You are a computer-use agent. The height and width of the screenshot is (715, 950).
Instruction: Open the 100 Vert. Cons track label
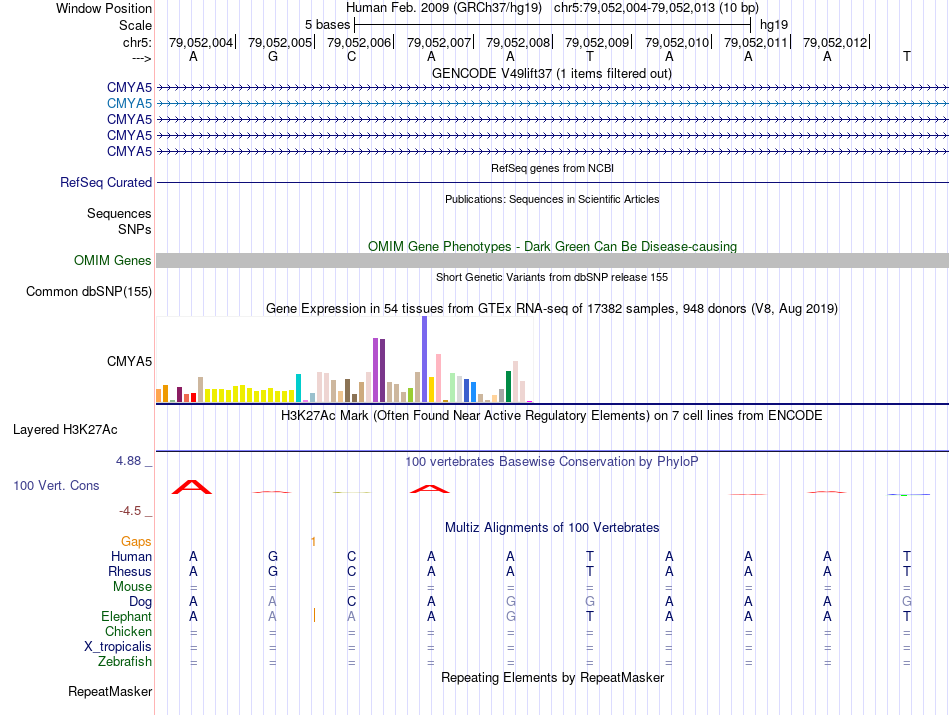[56, 485]
